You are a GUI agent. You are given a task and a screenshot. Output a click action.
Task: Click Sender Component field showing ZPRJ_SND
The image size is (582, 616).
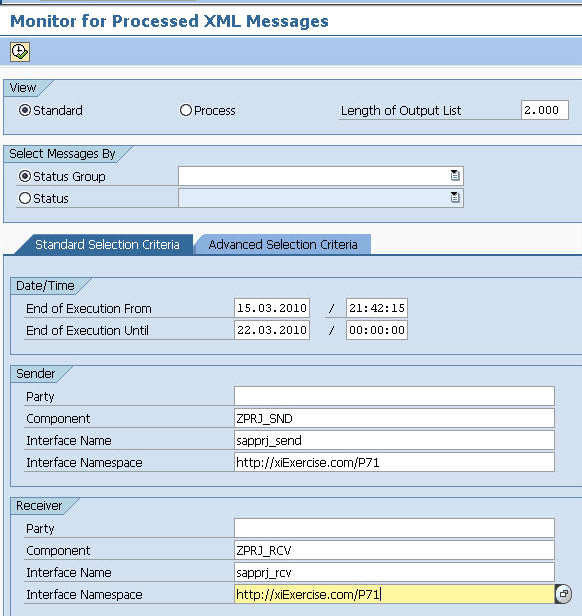pos(394,418)
